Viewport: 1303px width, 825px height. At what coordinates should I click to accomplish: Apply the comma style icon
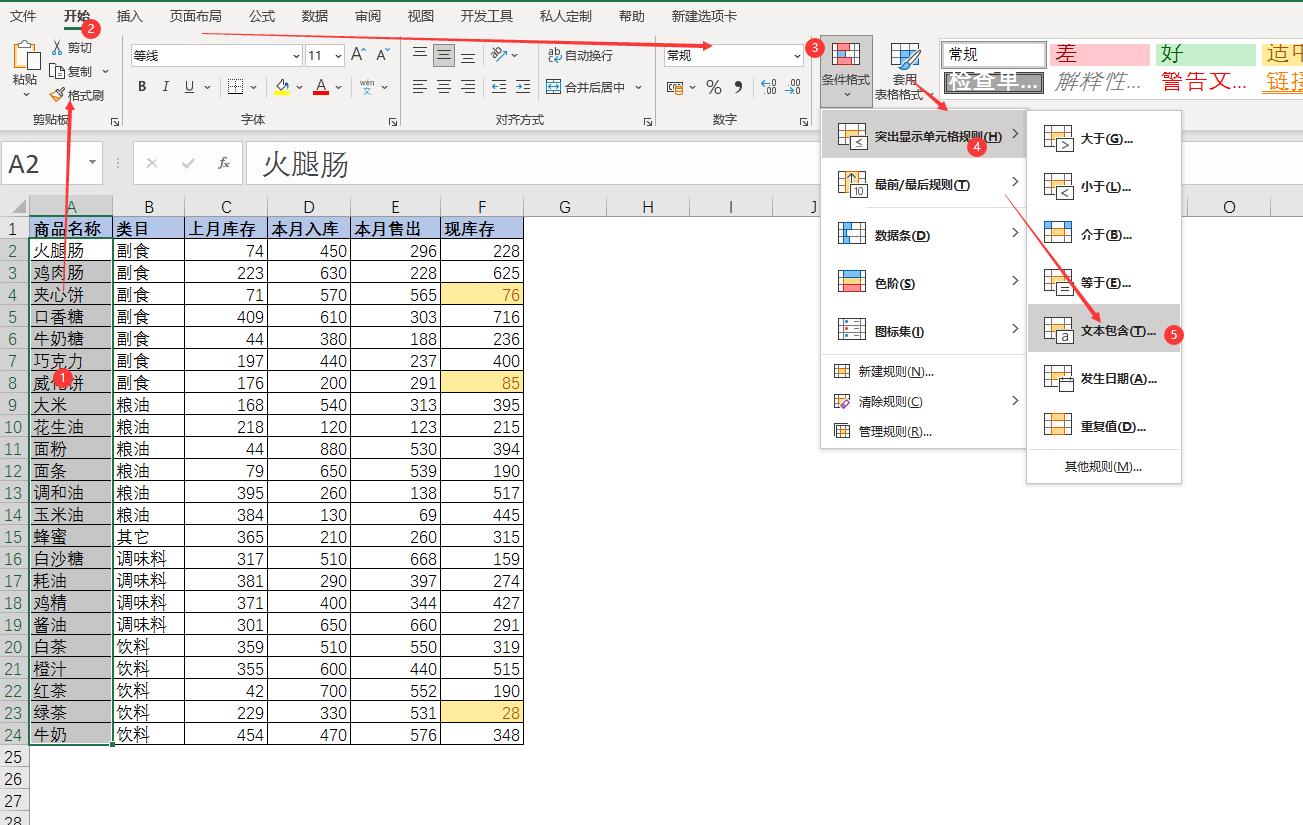738,87
